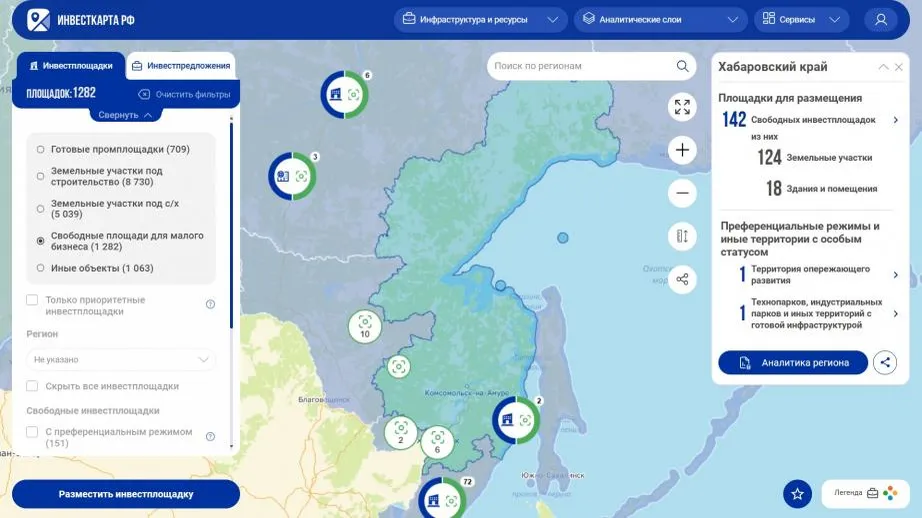Check Скрыть все инвестплощадки box
The image size is (922, 518).
point(33,386)
